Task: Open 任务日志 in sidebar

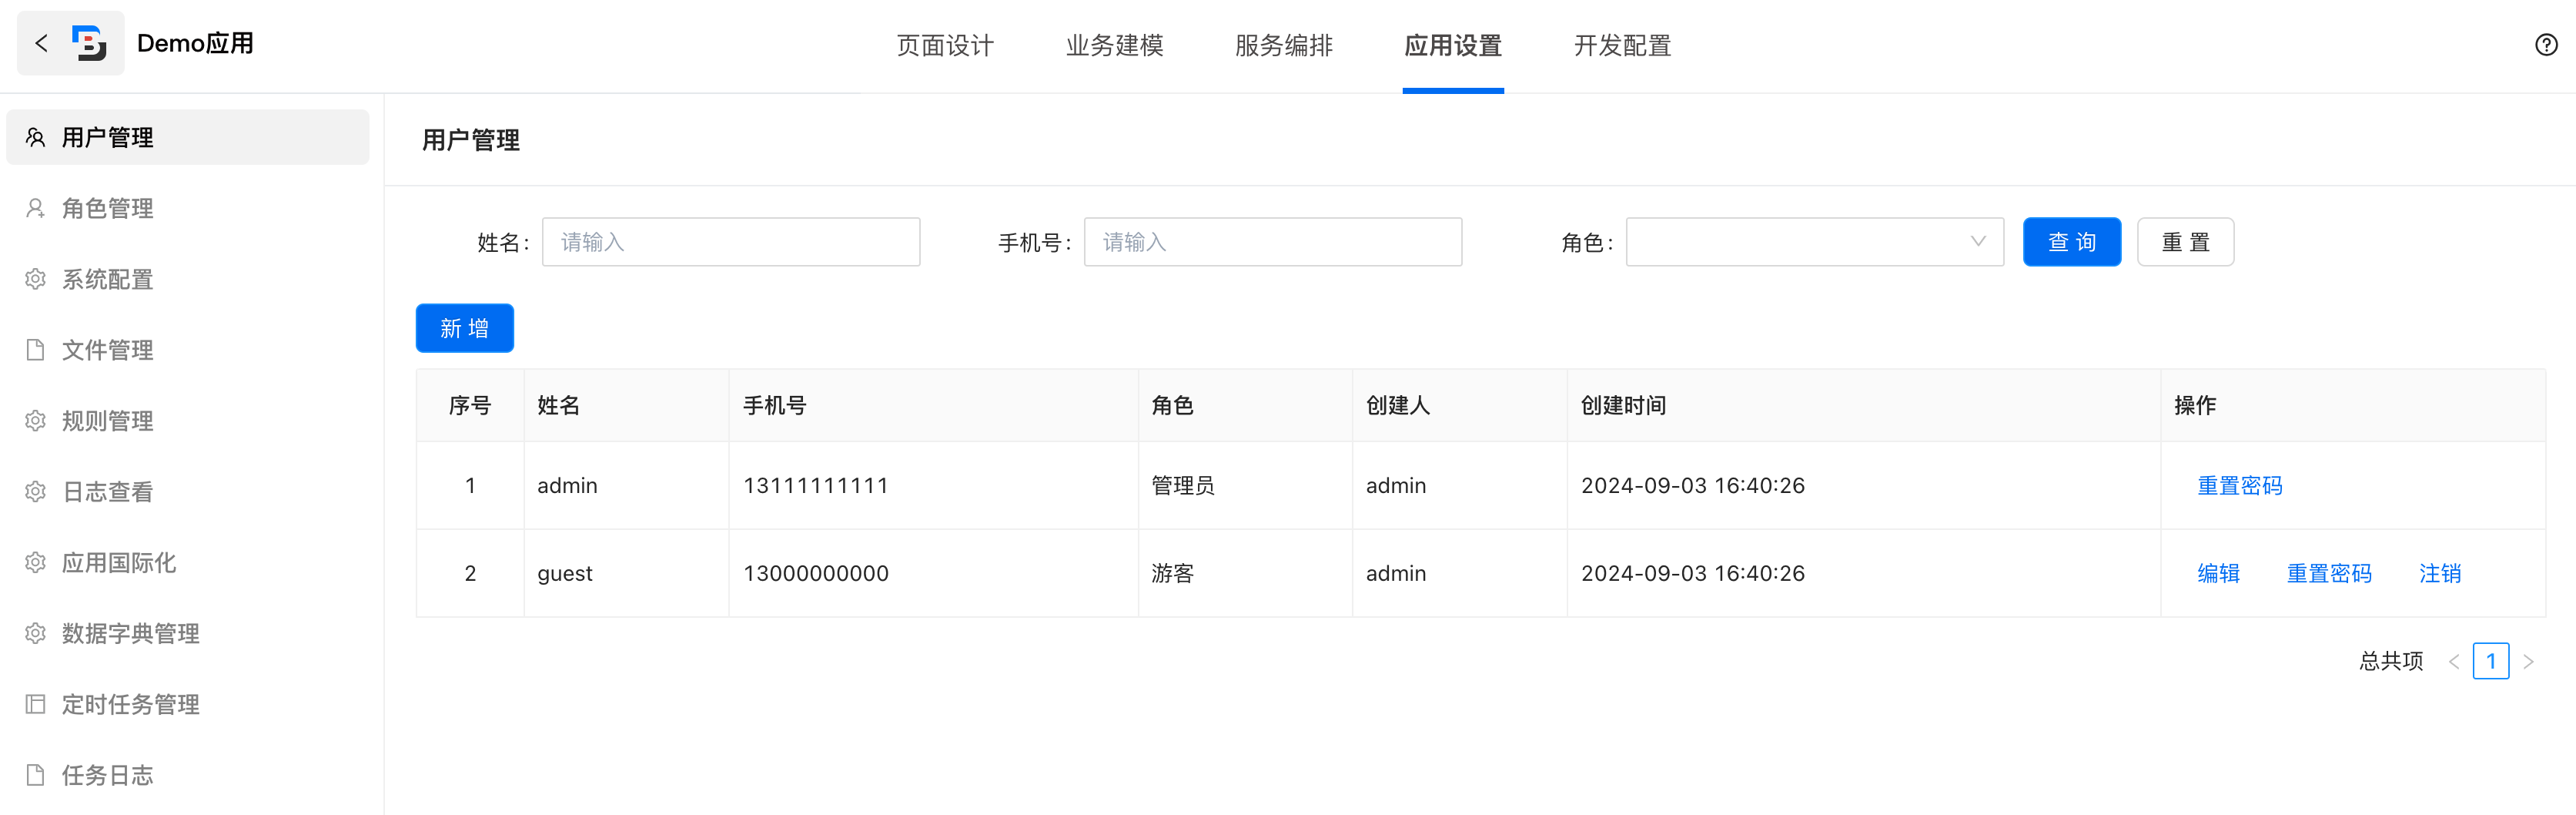Action: point(188,776)
